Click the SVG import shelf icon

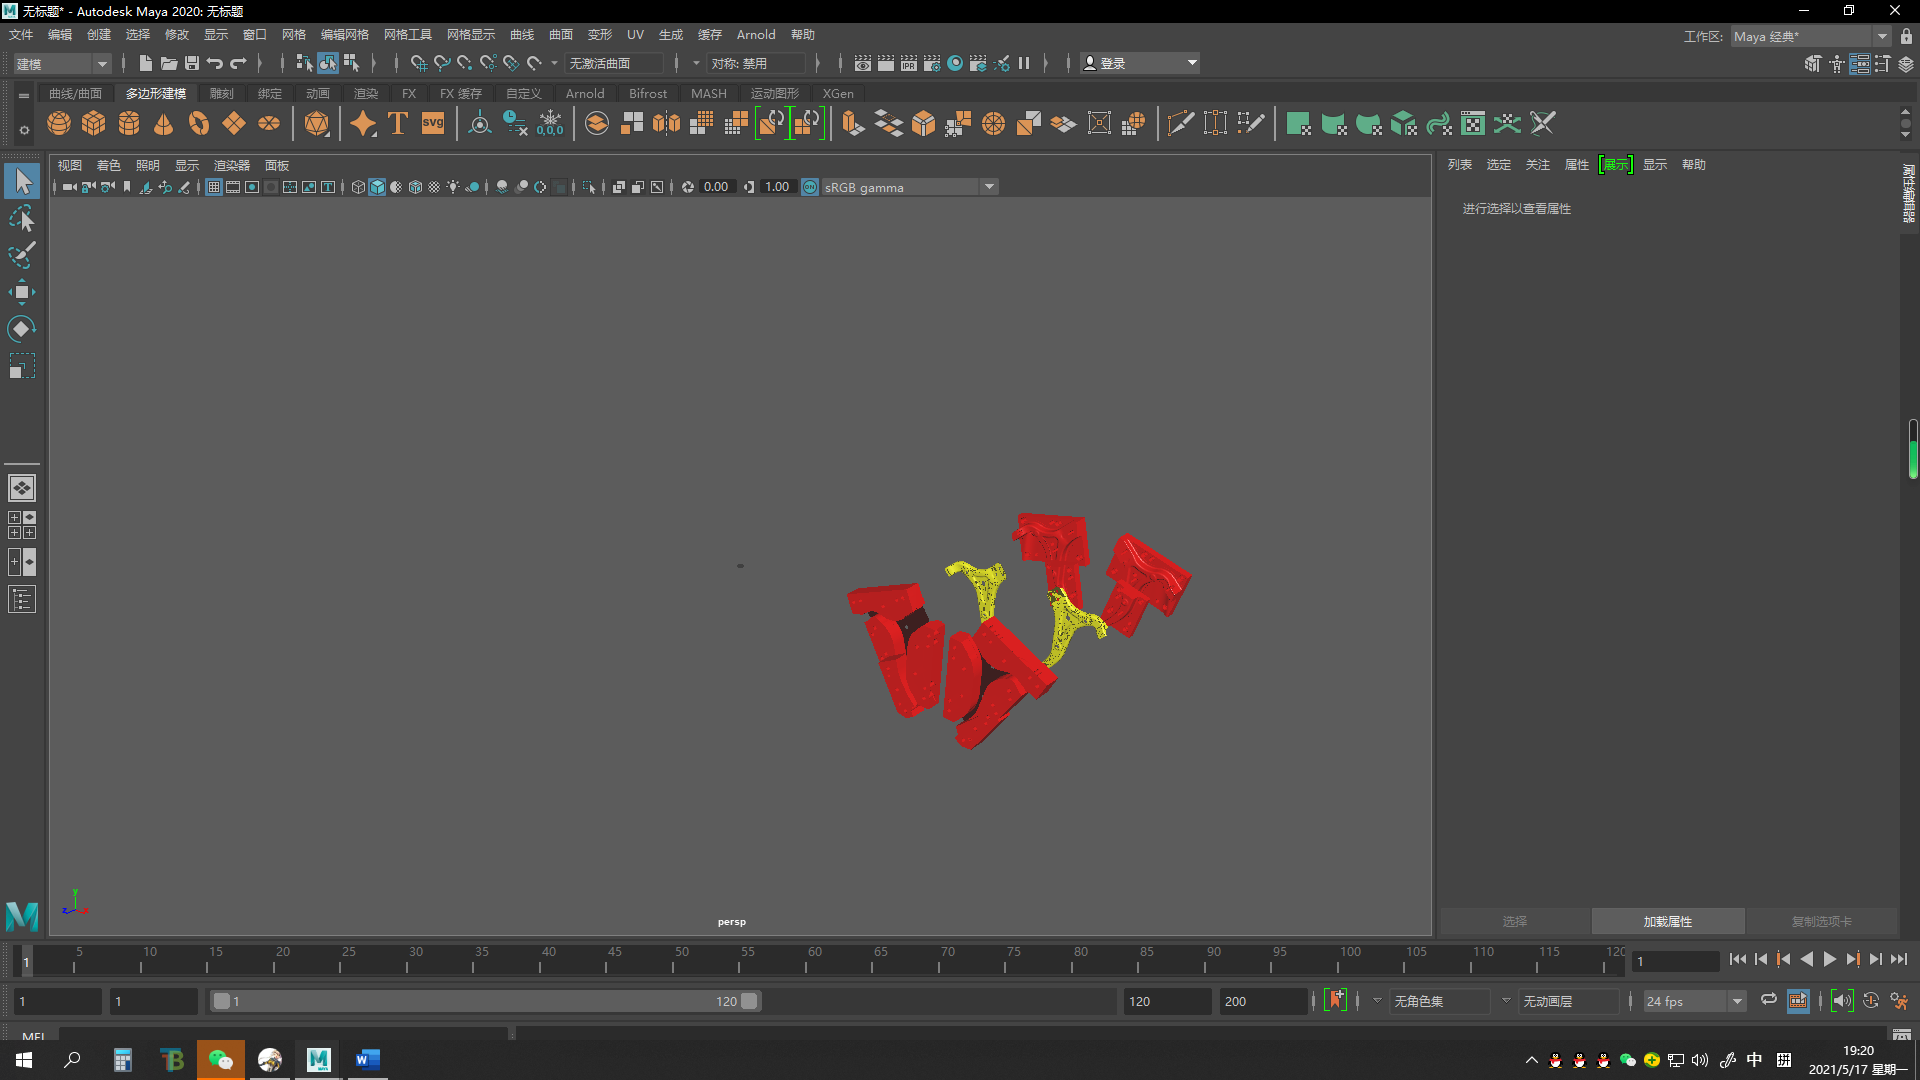(x=433, y=124)
